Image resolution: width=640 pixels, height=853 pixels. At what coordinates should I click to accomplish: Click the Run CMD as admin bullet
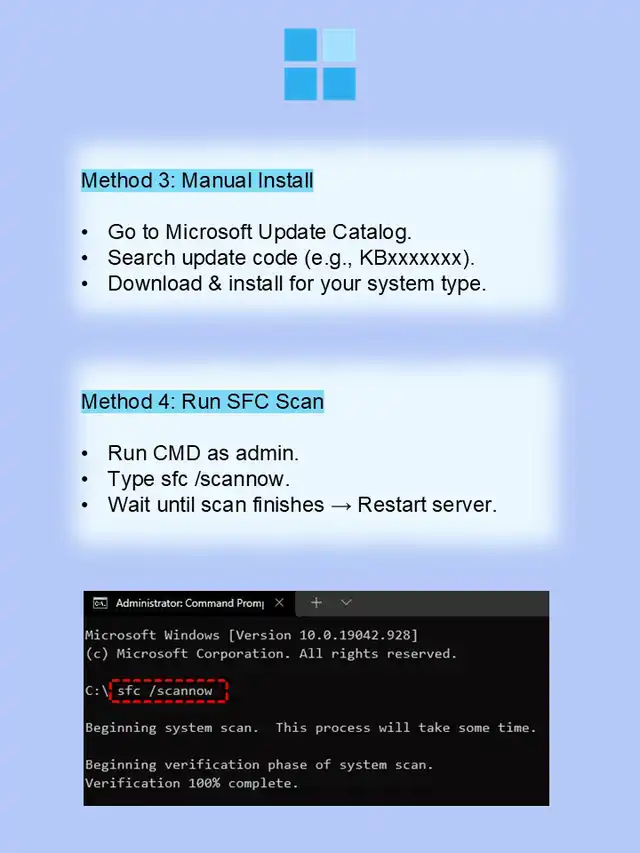pos(203,453)
